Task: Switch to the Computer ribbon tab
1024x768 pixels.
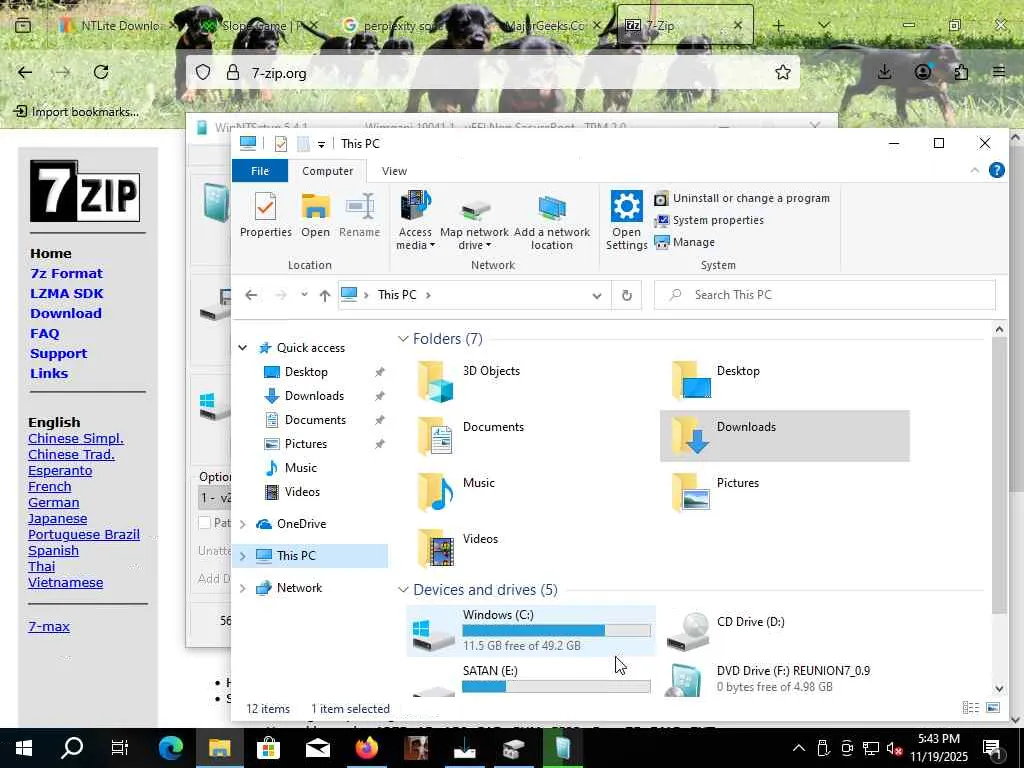Action: 327,171
